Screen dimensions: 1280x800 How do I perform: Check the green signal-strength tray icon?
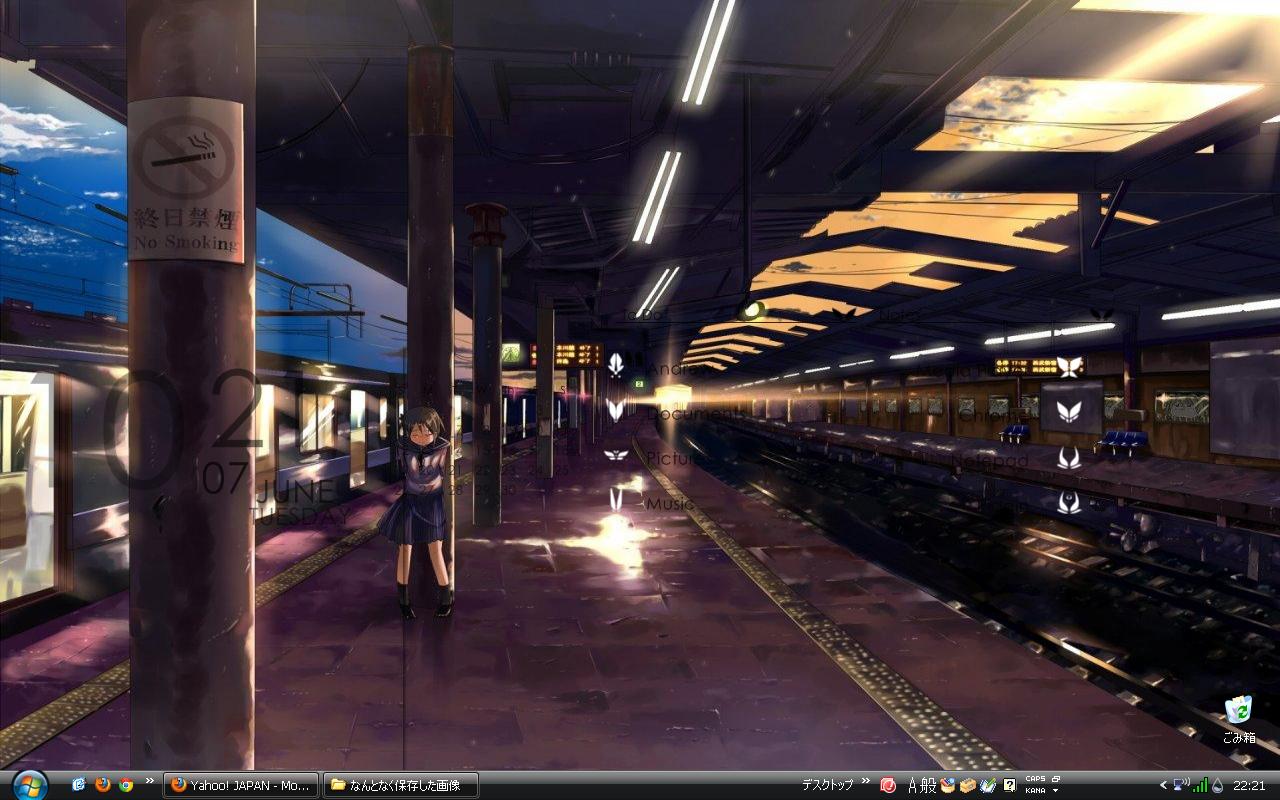point(1200,785)
